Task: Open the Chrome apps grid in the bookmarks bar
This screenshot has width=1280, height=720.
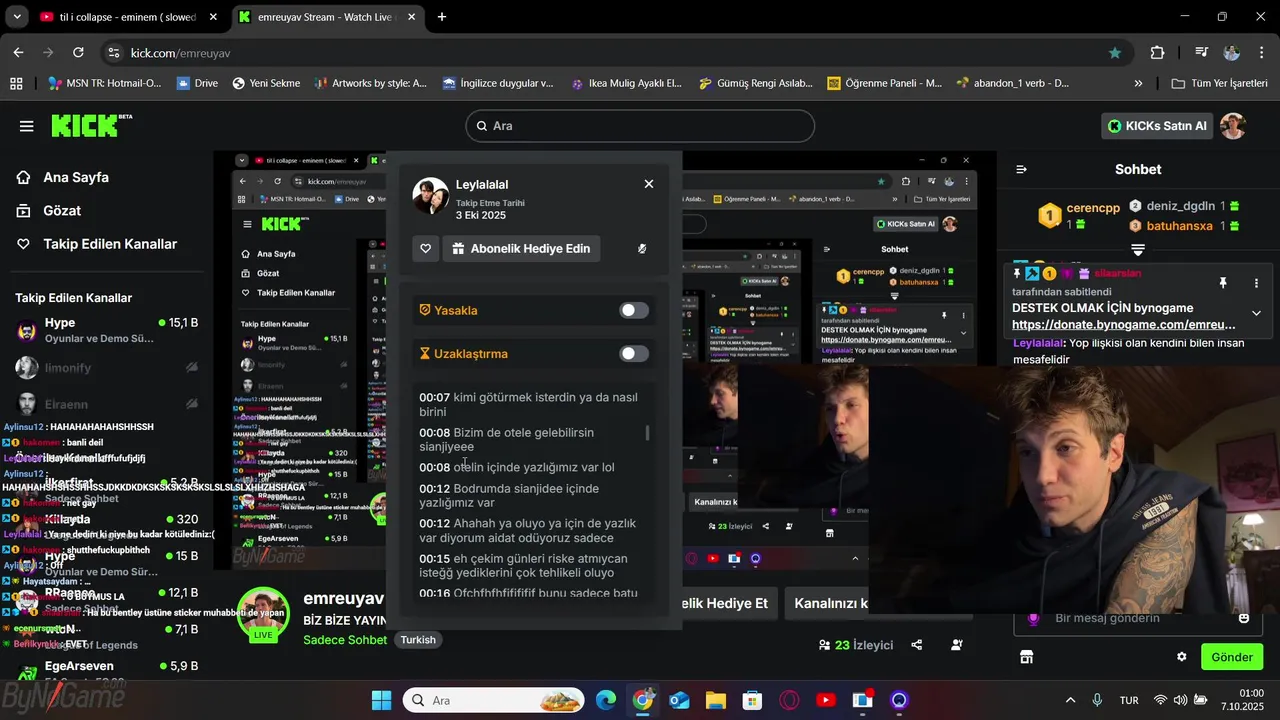Action: pos(16,84)
